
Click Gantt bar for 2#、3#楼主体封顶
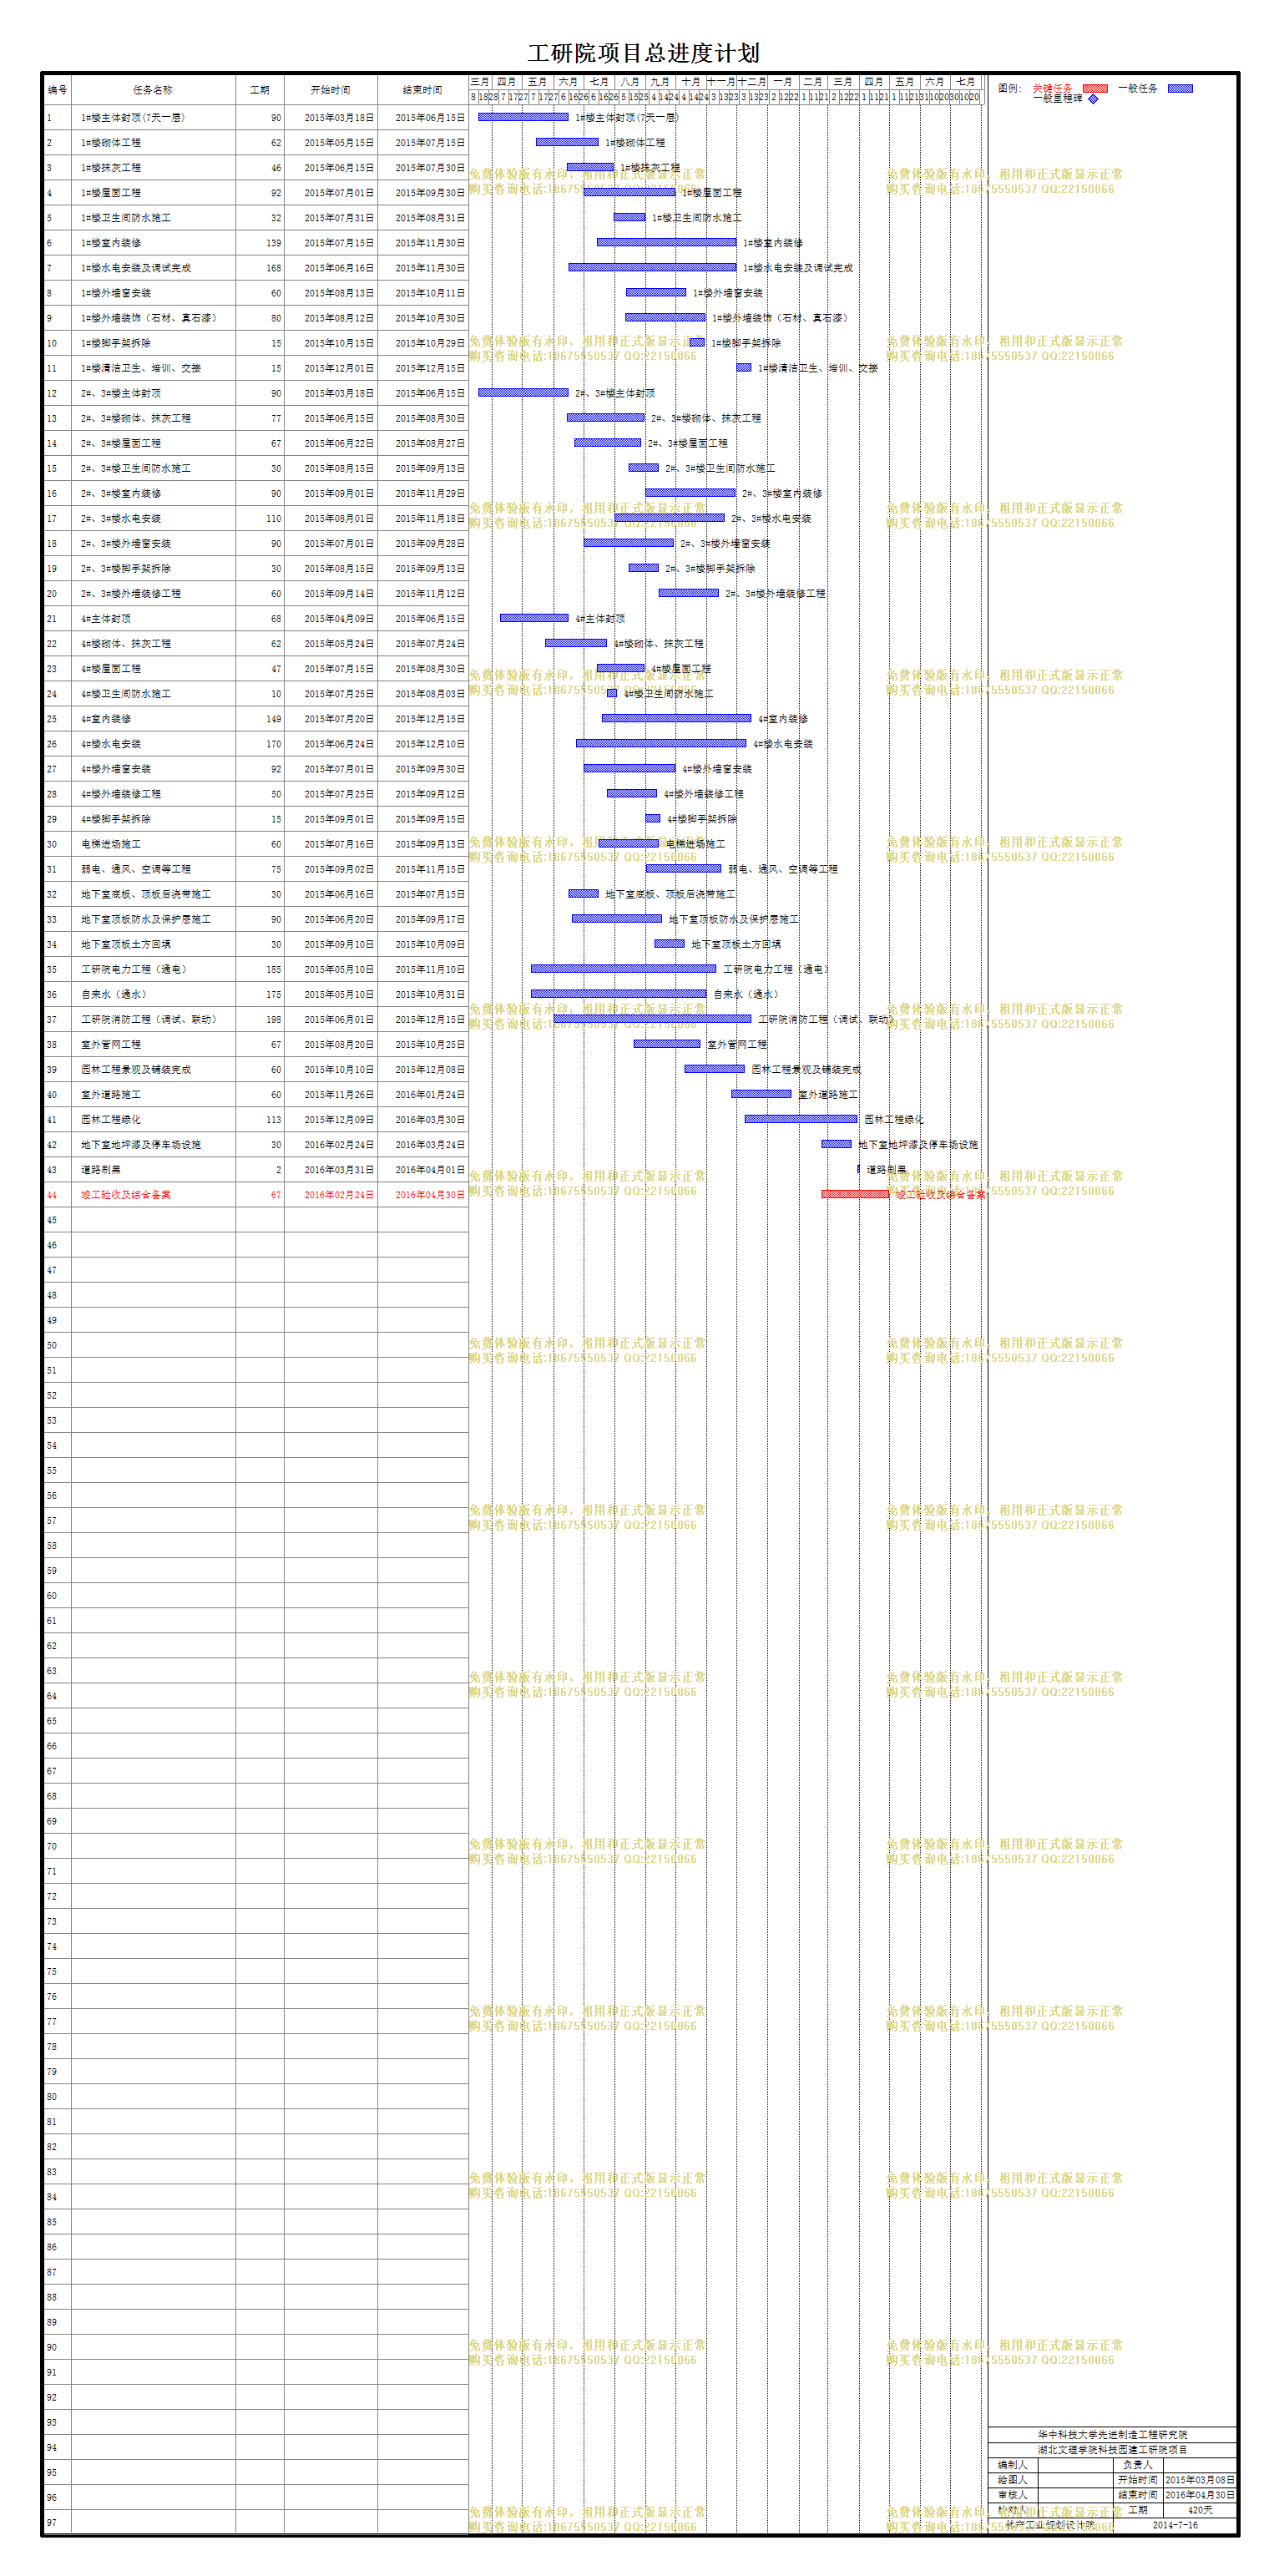(x=523, y=392)
